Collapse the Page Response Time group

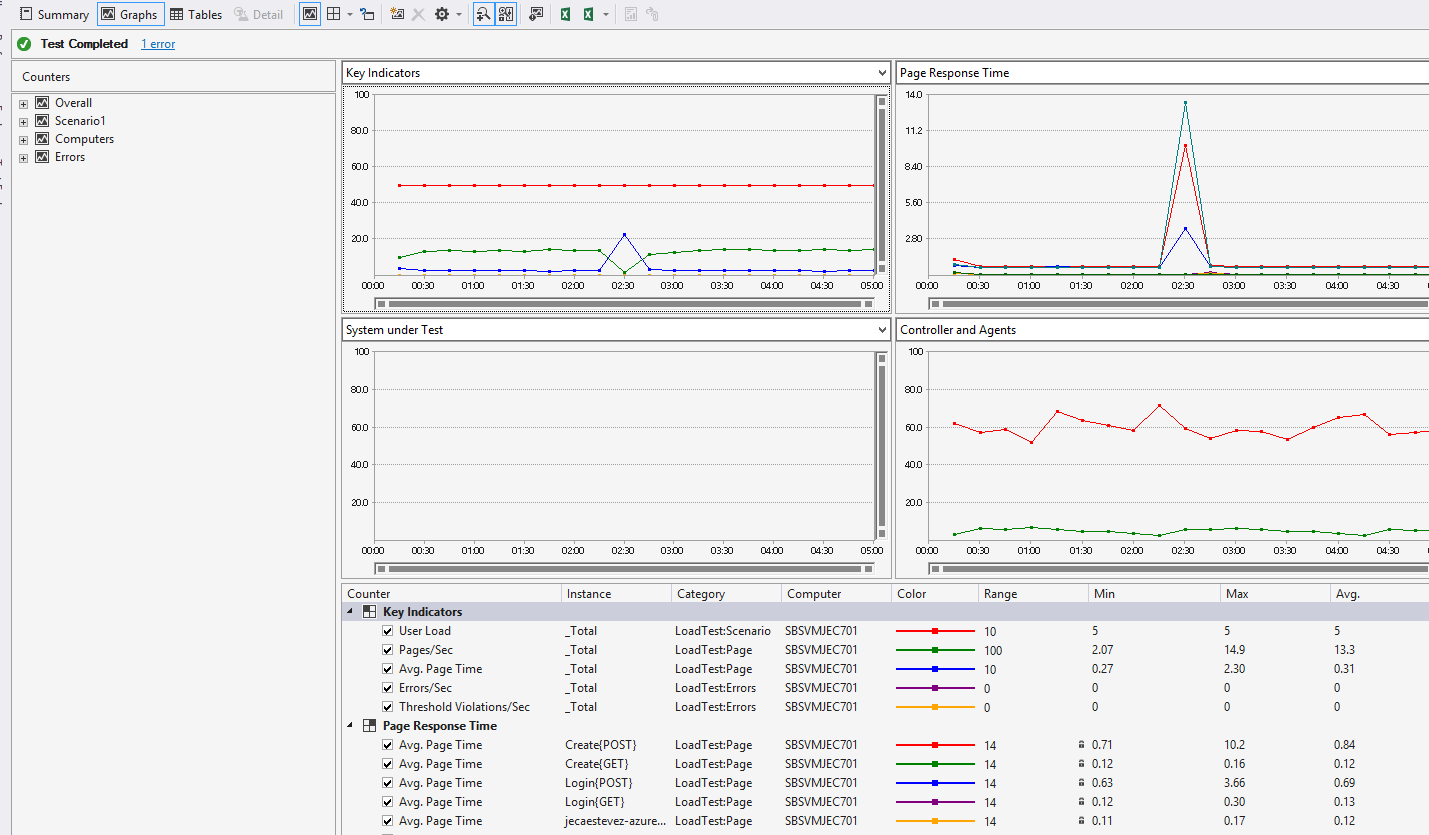[350, 726]
